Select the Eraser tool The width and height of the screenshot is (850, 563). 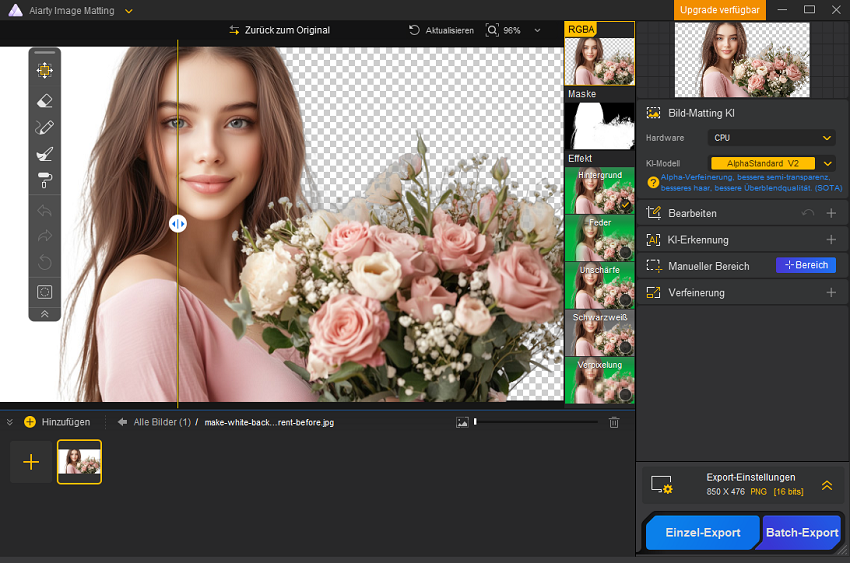[x=44, y=100]
